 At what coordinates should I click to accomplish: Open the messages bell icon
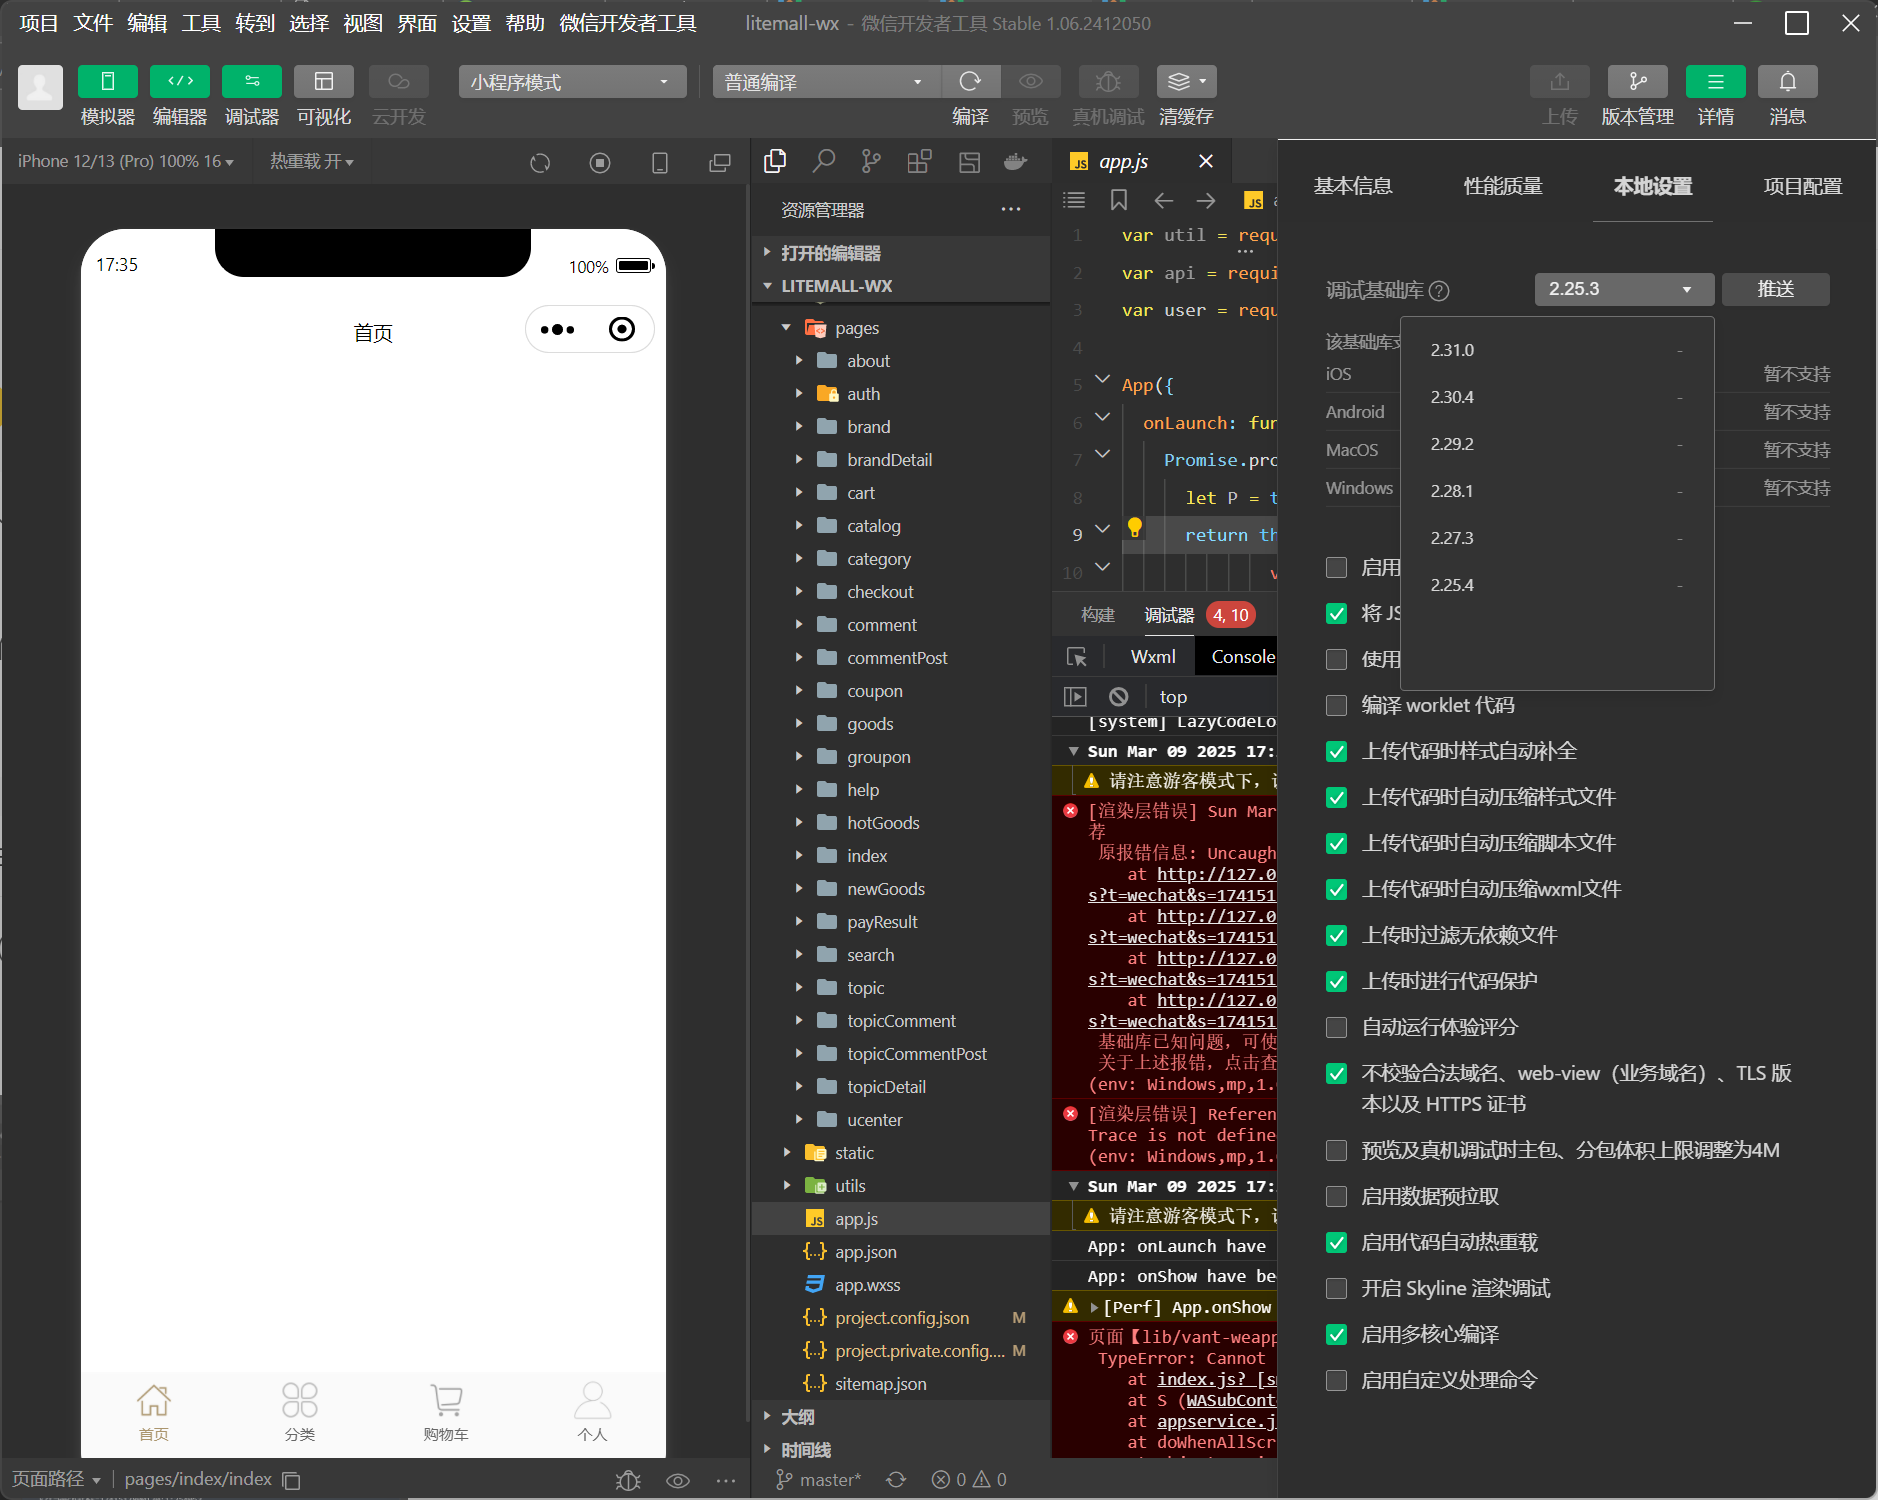(1788, 82)
